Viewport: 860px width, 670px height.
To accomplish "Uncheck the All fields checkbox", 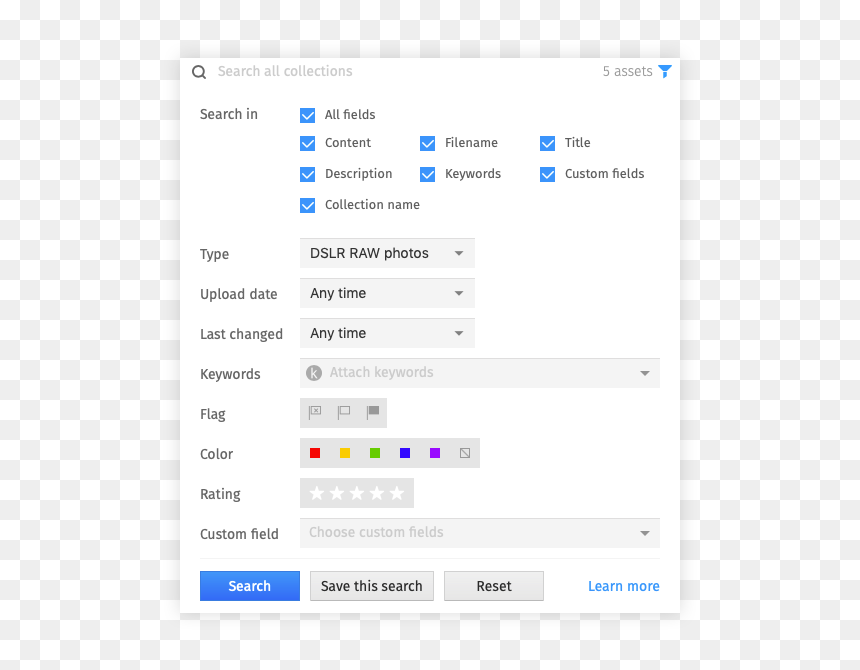I will 308,115.
